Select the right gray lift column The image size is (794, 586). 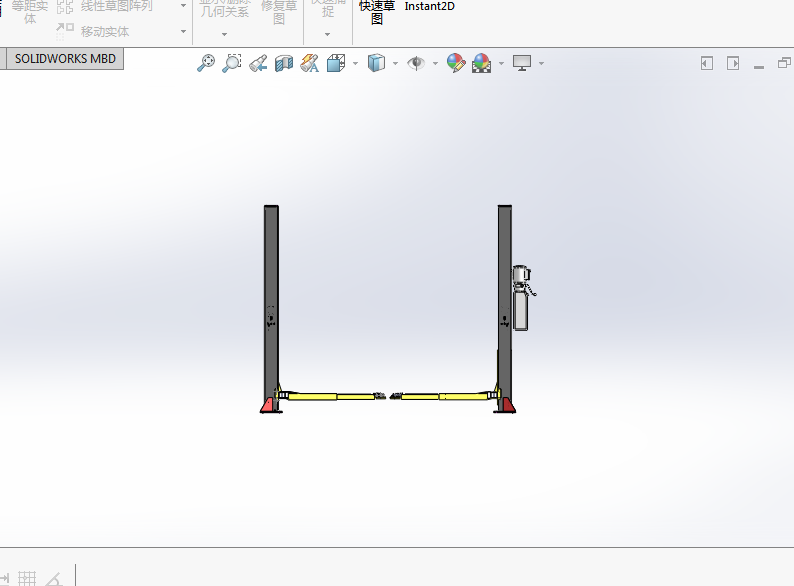[x=505, y=302]
